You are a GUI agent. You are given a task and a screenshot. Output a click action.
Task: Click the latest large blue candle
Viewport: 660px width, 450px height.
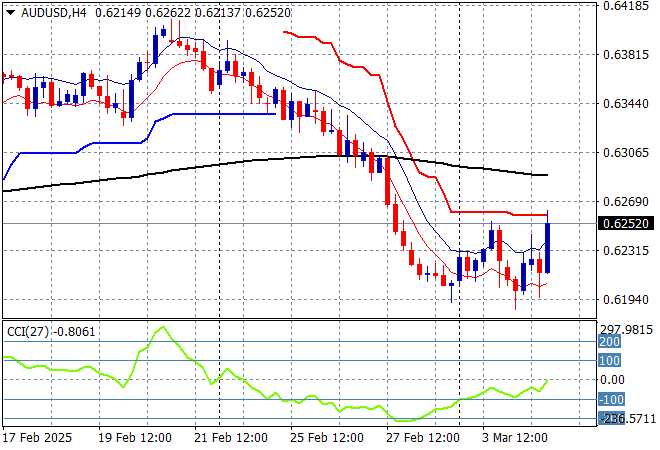pyautogui.click(x=548, y=247)
